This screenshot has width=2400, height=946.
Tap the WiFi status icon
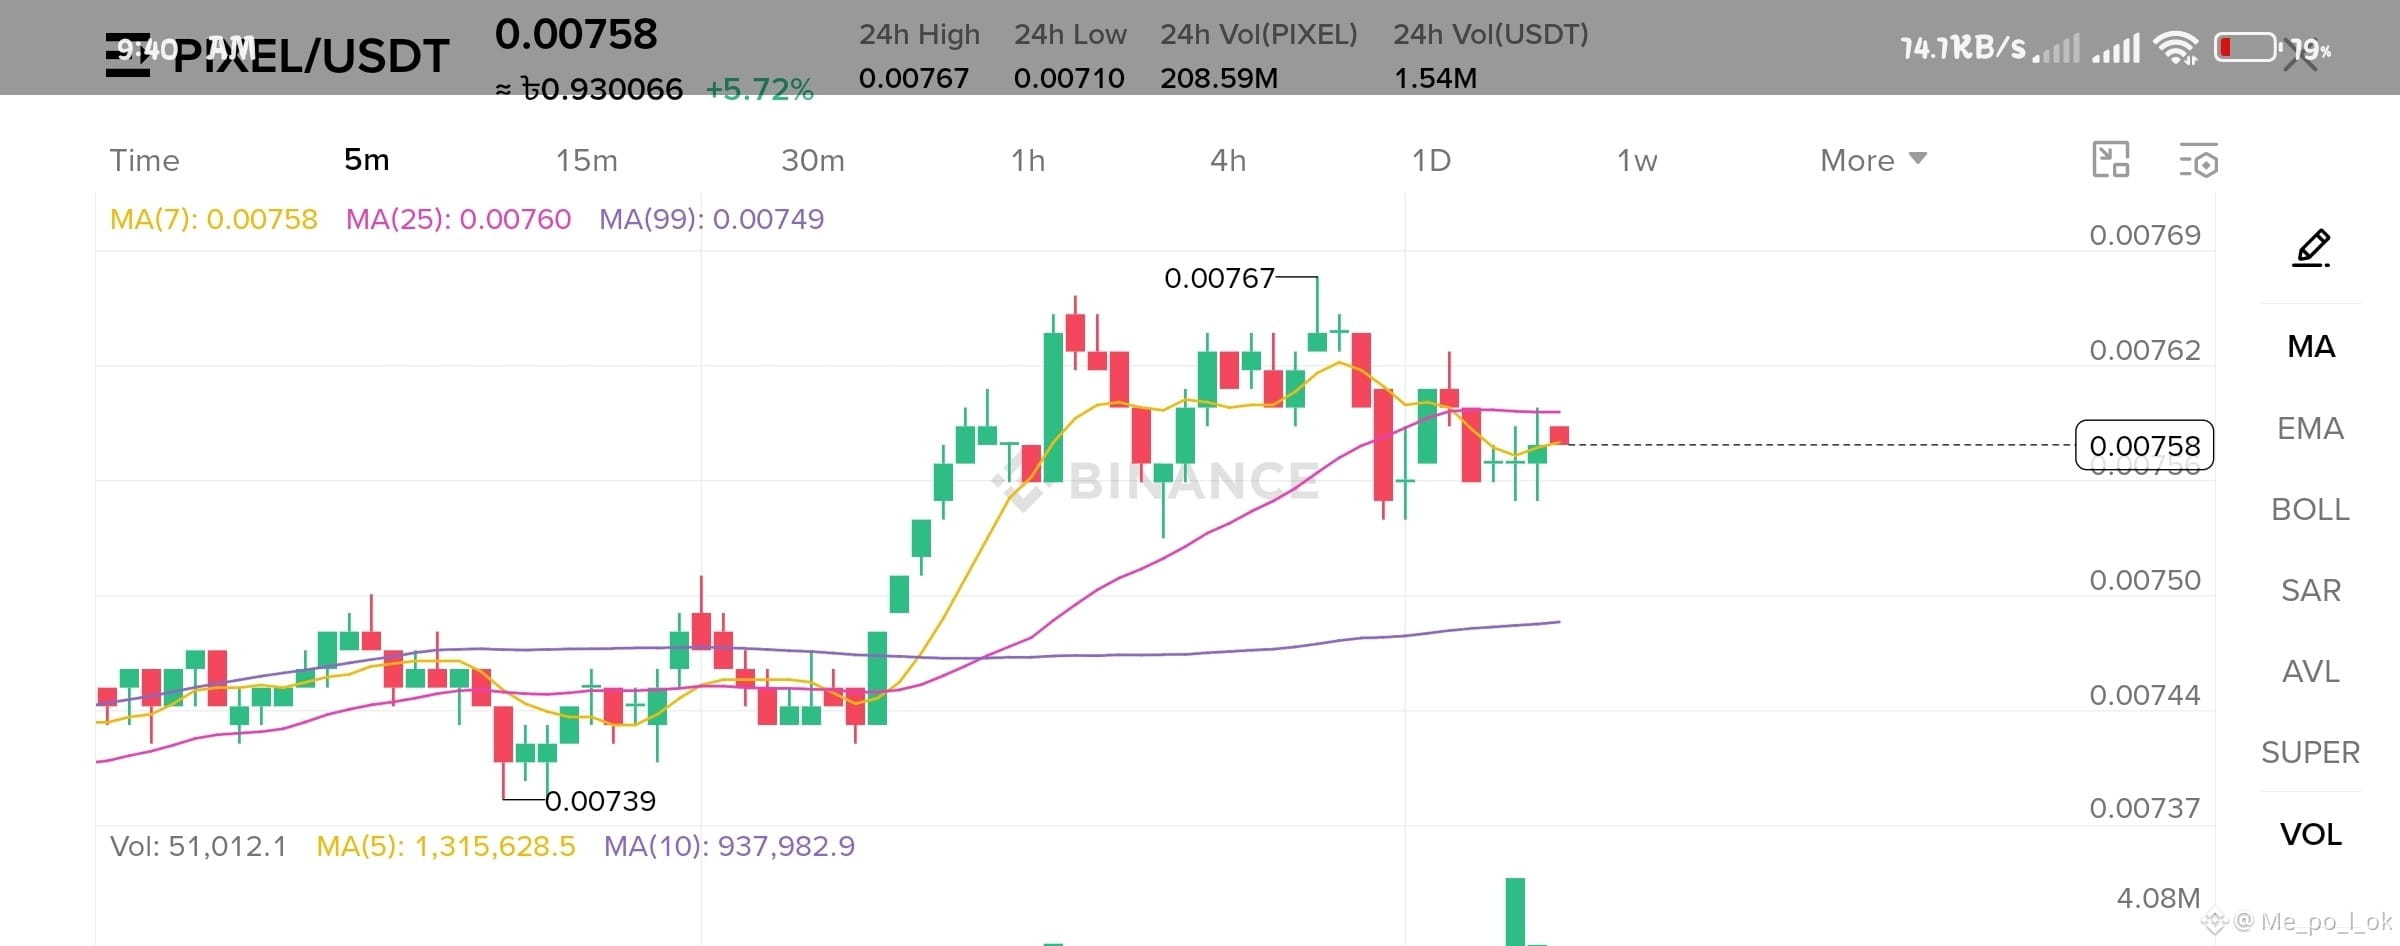[x=2176, y=48]
